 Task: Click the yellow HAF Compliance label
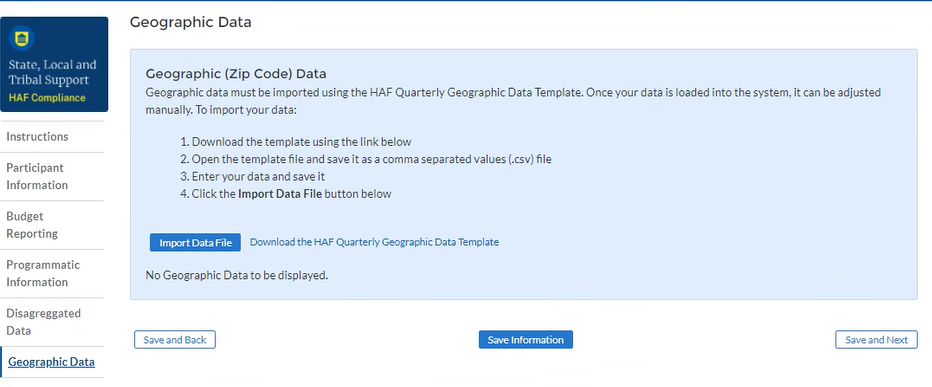point(47,98)
